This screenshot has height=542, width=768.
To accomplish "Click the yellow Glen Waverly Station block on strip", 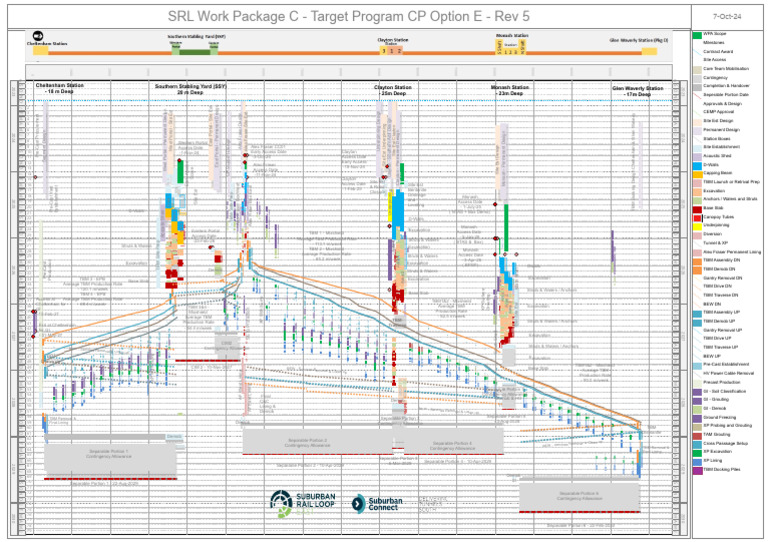I will tap(649, 51).
